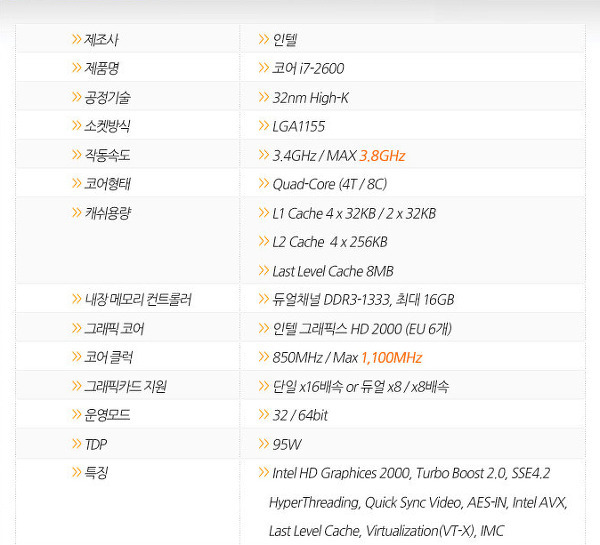The image size is (600, 545).
Task: Click the chevron bullet before 95W
Action: click(264, 444)
